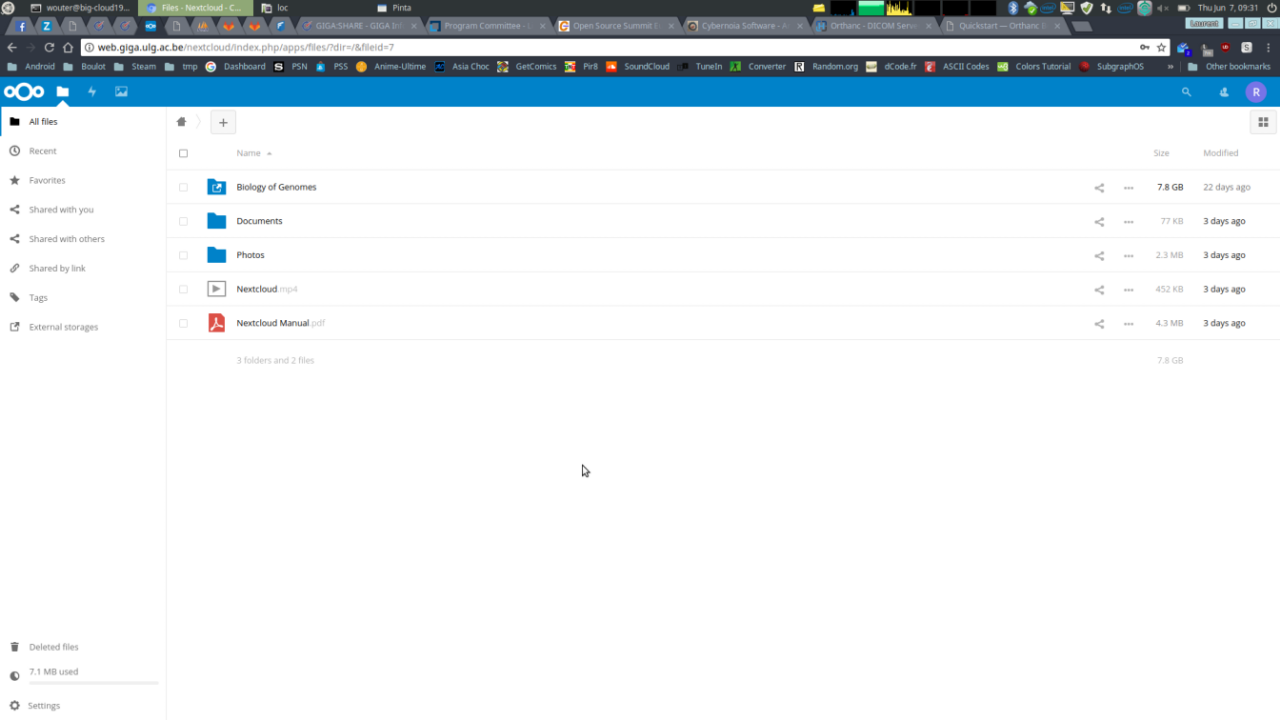Open Nextcloud Manual.pdf

click(x=281, y=323)
